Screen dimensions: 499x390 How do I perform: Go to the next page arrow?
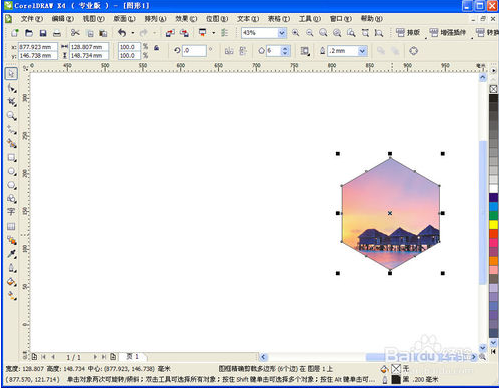point(95,357)
